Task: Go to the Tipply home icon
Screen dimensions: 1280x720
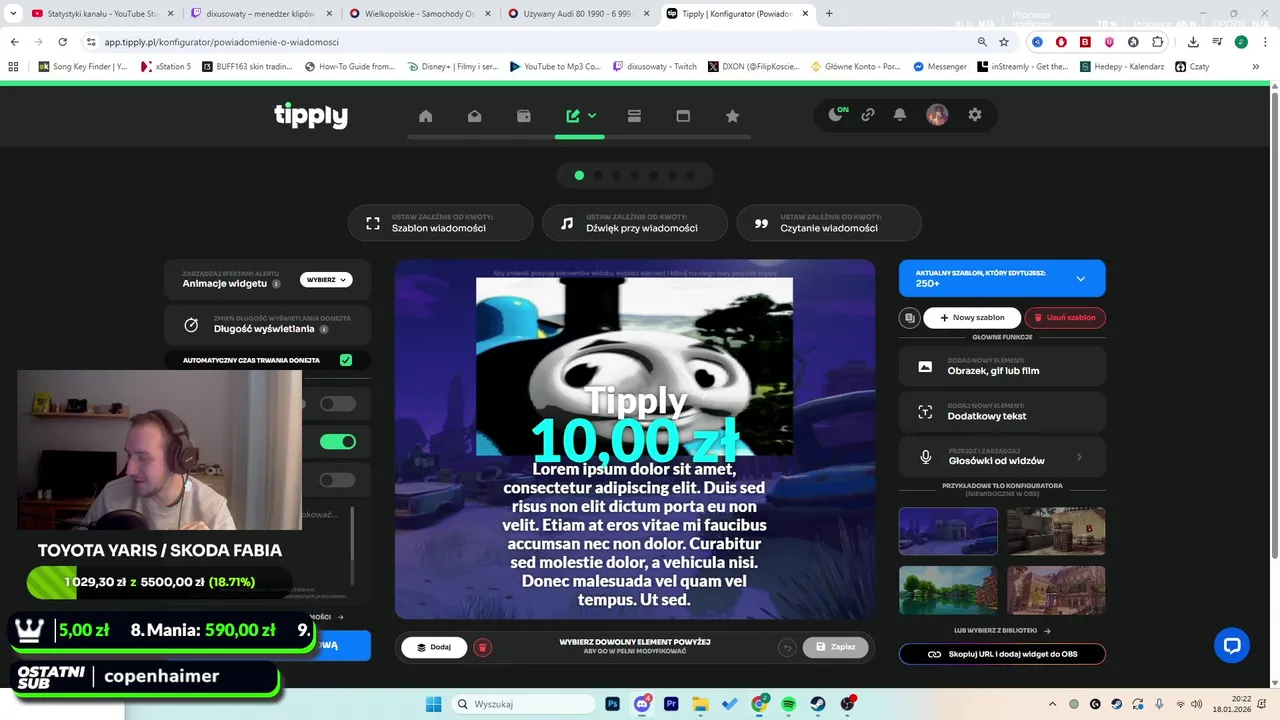Action: tap(425, 116)
